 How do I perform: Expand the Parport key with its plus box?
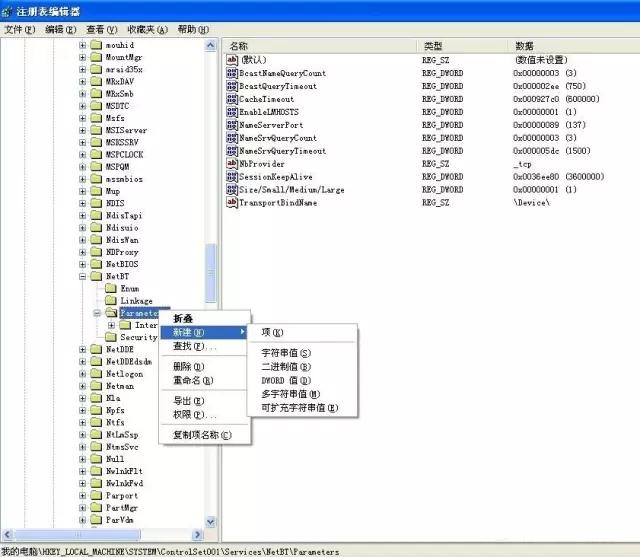click(x=83, y=496)
